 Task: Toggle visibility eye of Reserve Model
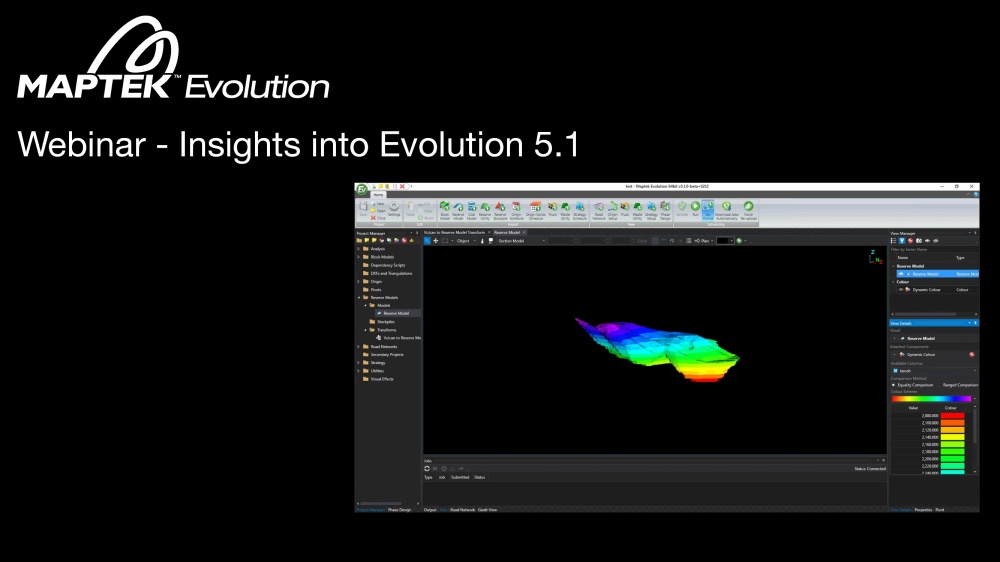[x=901, y=274]
